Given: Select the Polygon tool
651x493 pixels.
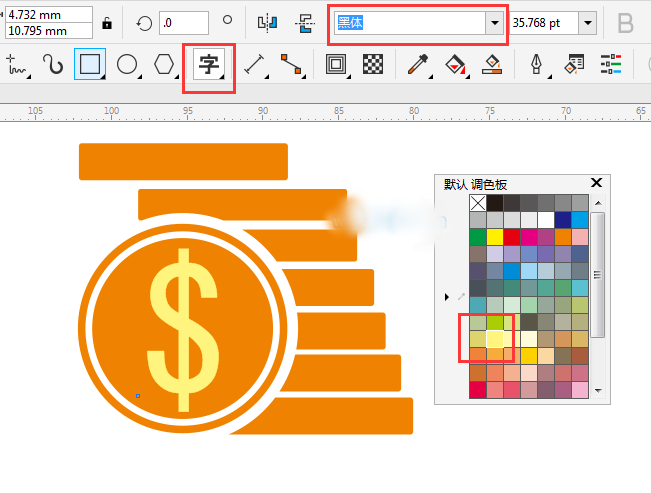Looking at the screenshot, I should (x=164, y=66).
